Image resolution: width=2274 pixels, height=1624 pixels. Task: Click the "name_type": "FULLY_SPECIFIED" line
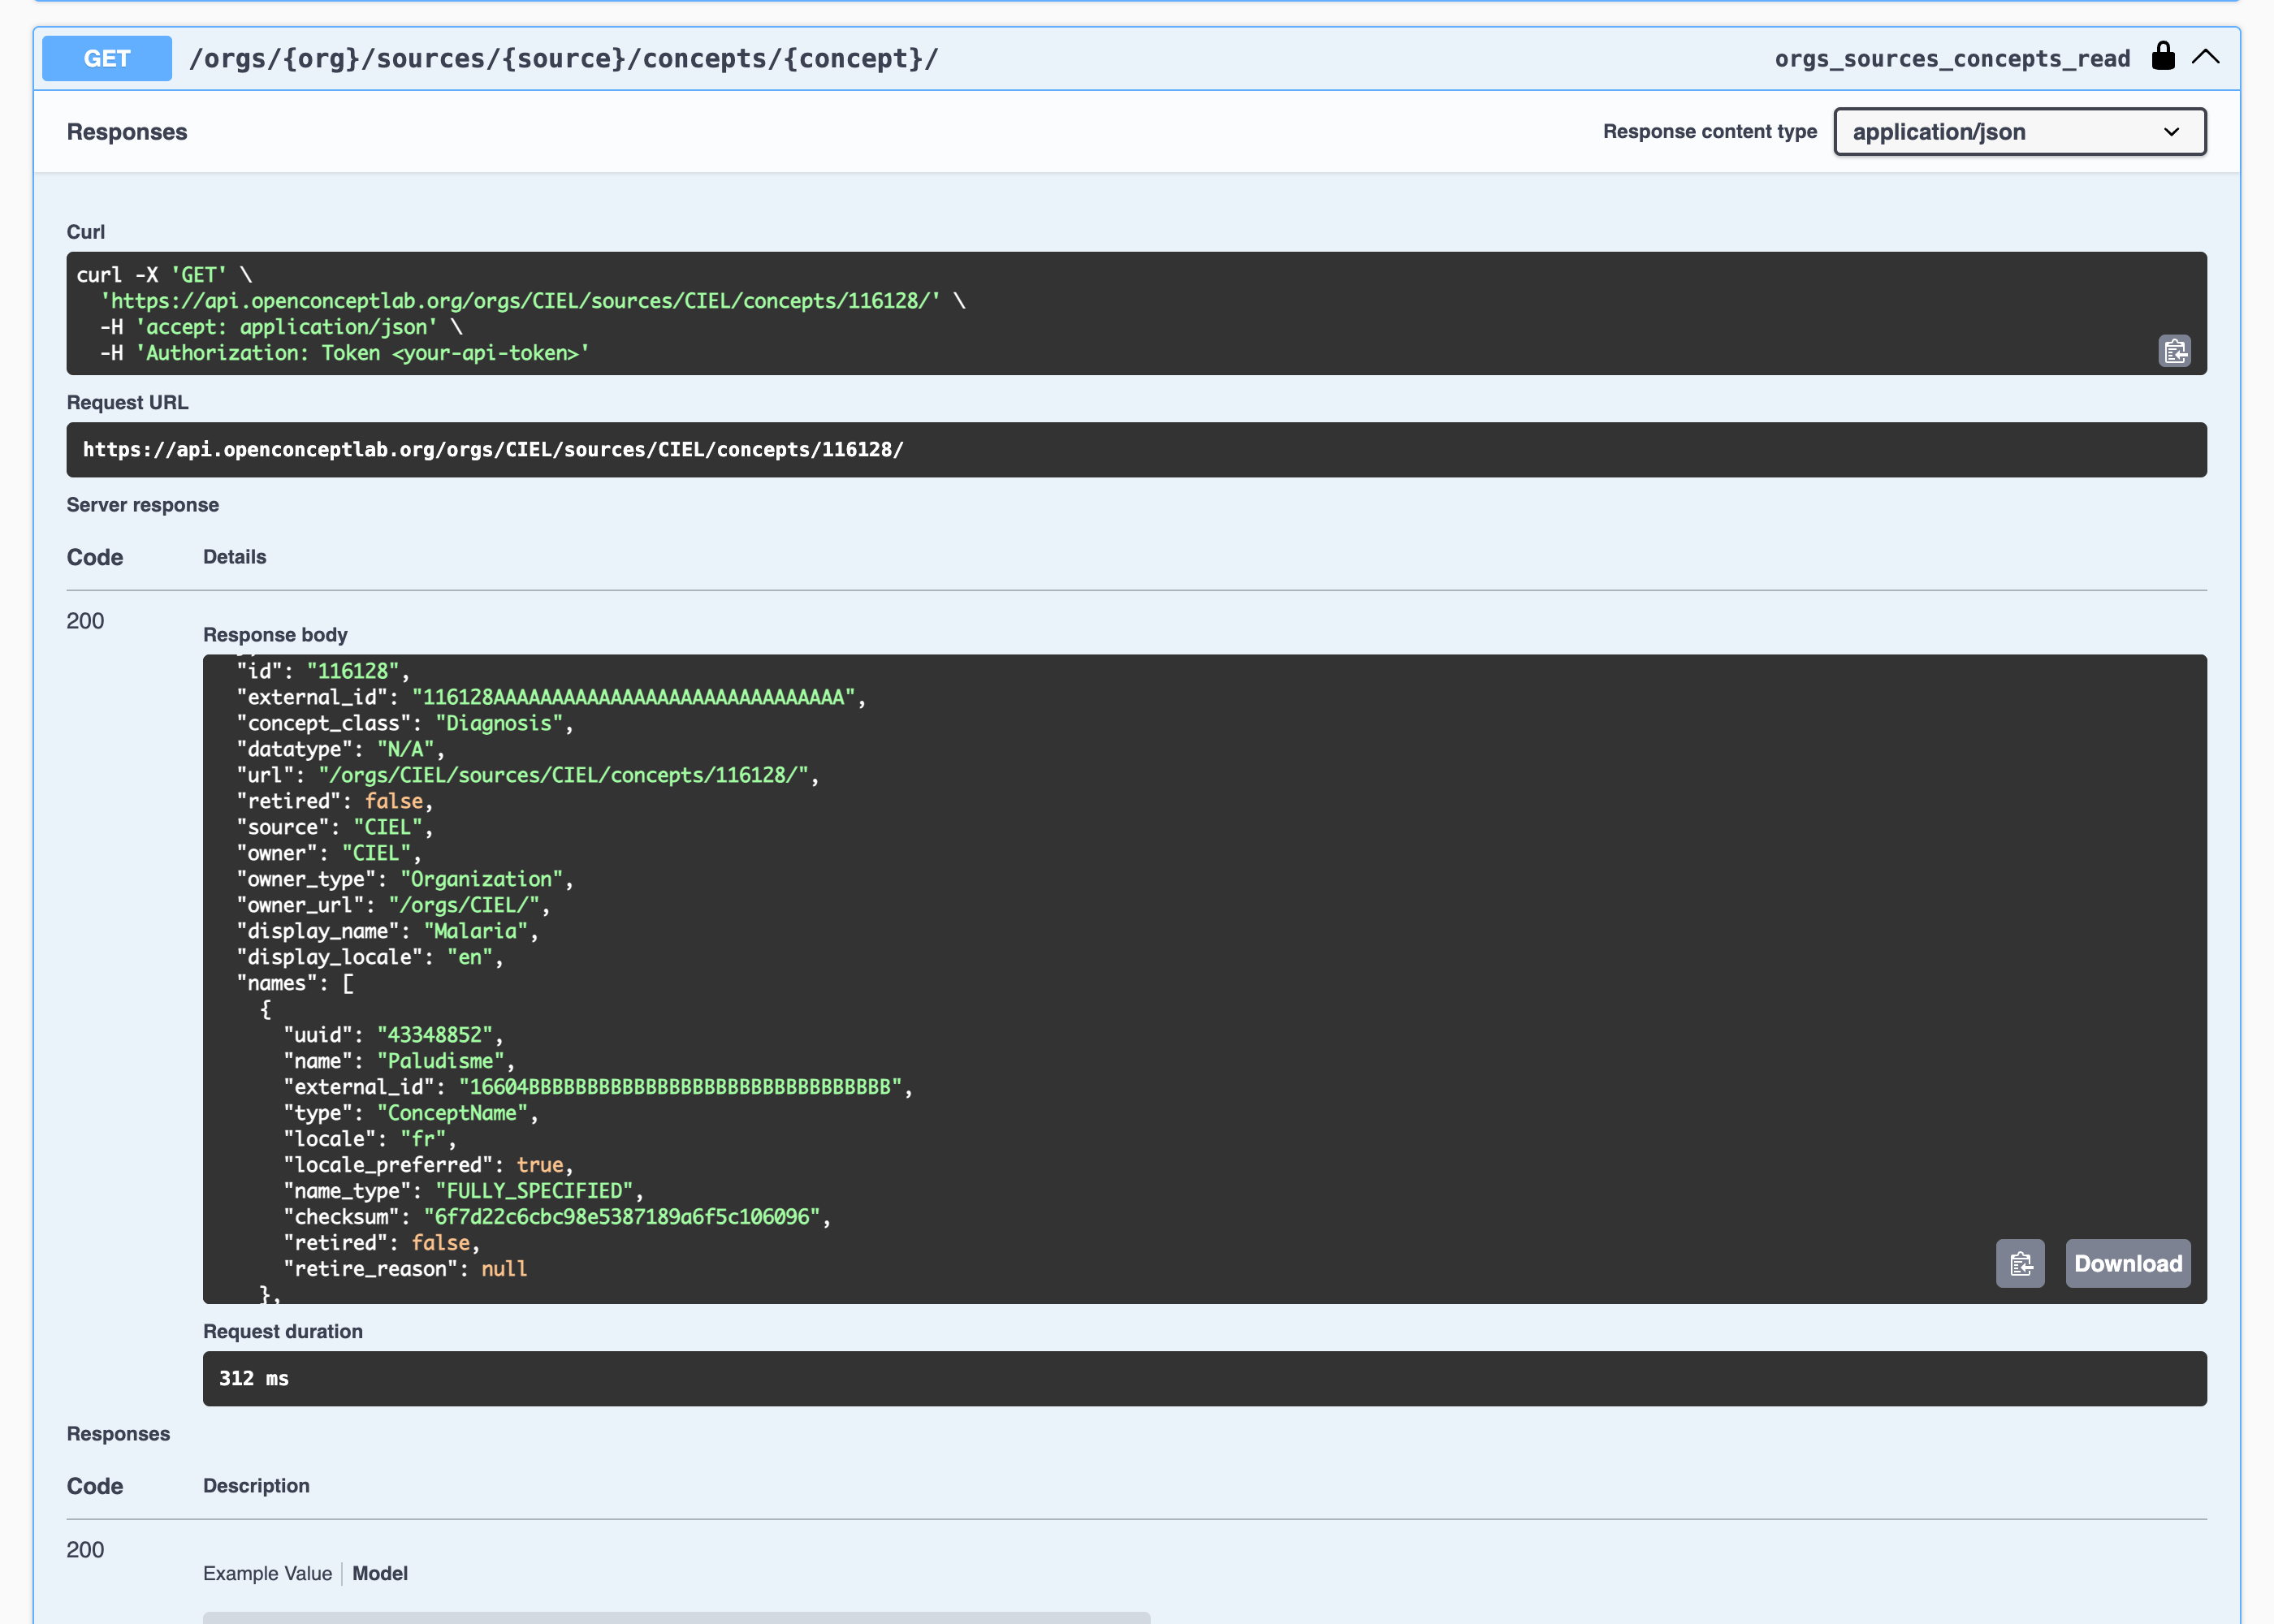pyautogui.click(x=464, y=1191)
